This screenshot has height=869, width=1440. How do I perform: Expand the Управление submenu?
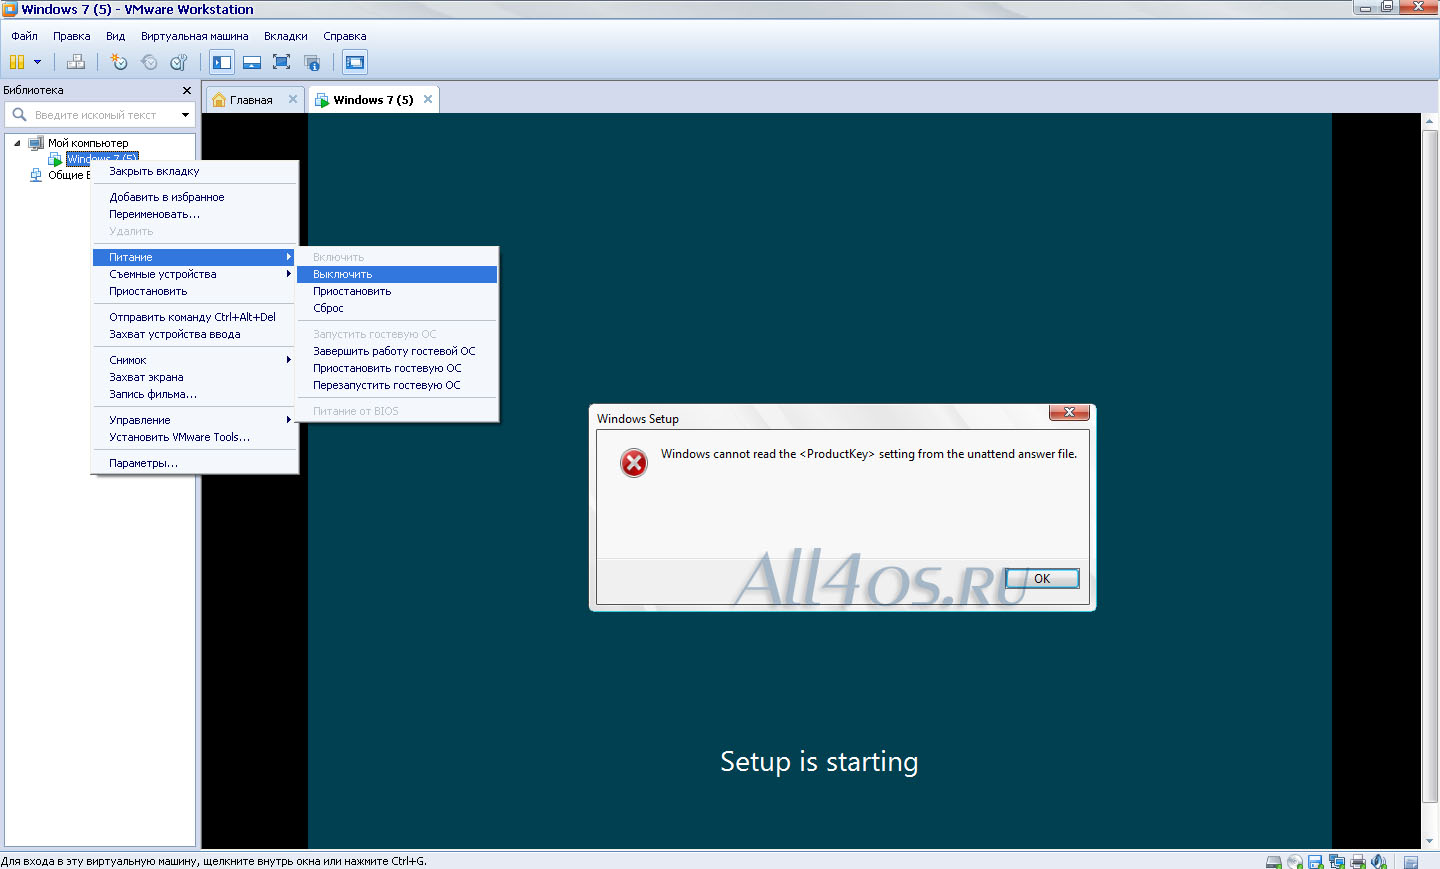tap(195, 420)
